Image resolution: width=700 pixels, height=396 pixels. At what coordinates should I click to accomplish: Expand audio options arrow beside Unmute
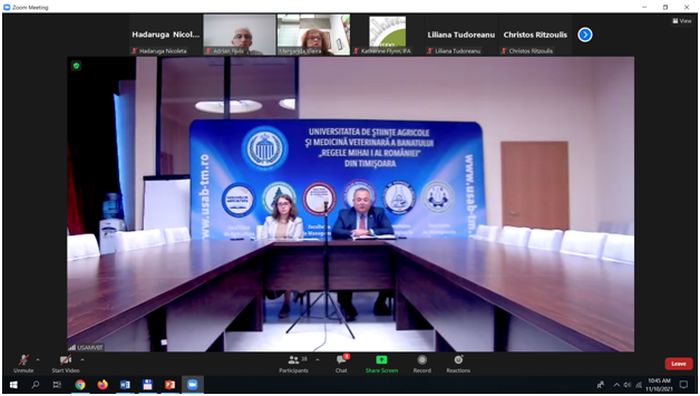pos(38,359)
